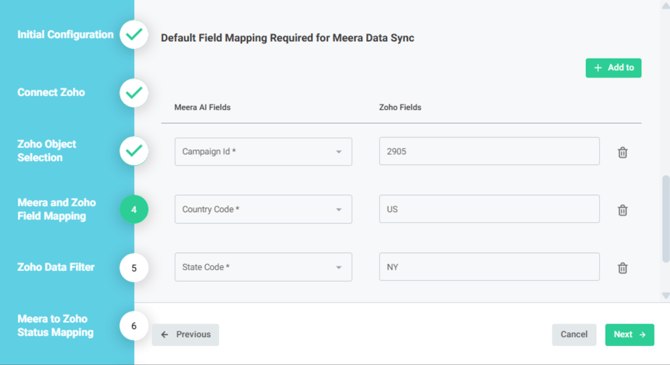This screenshot has height=365, width=670.
Task: Select step 4 circle in wizard
Action: 134,209
